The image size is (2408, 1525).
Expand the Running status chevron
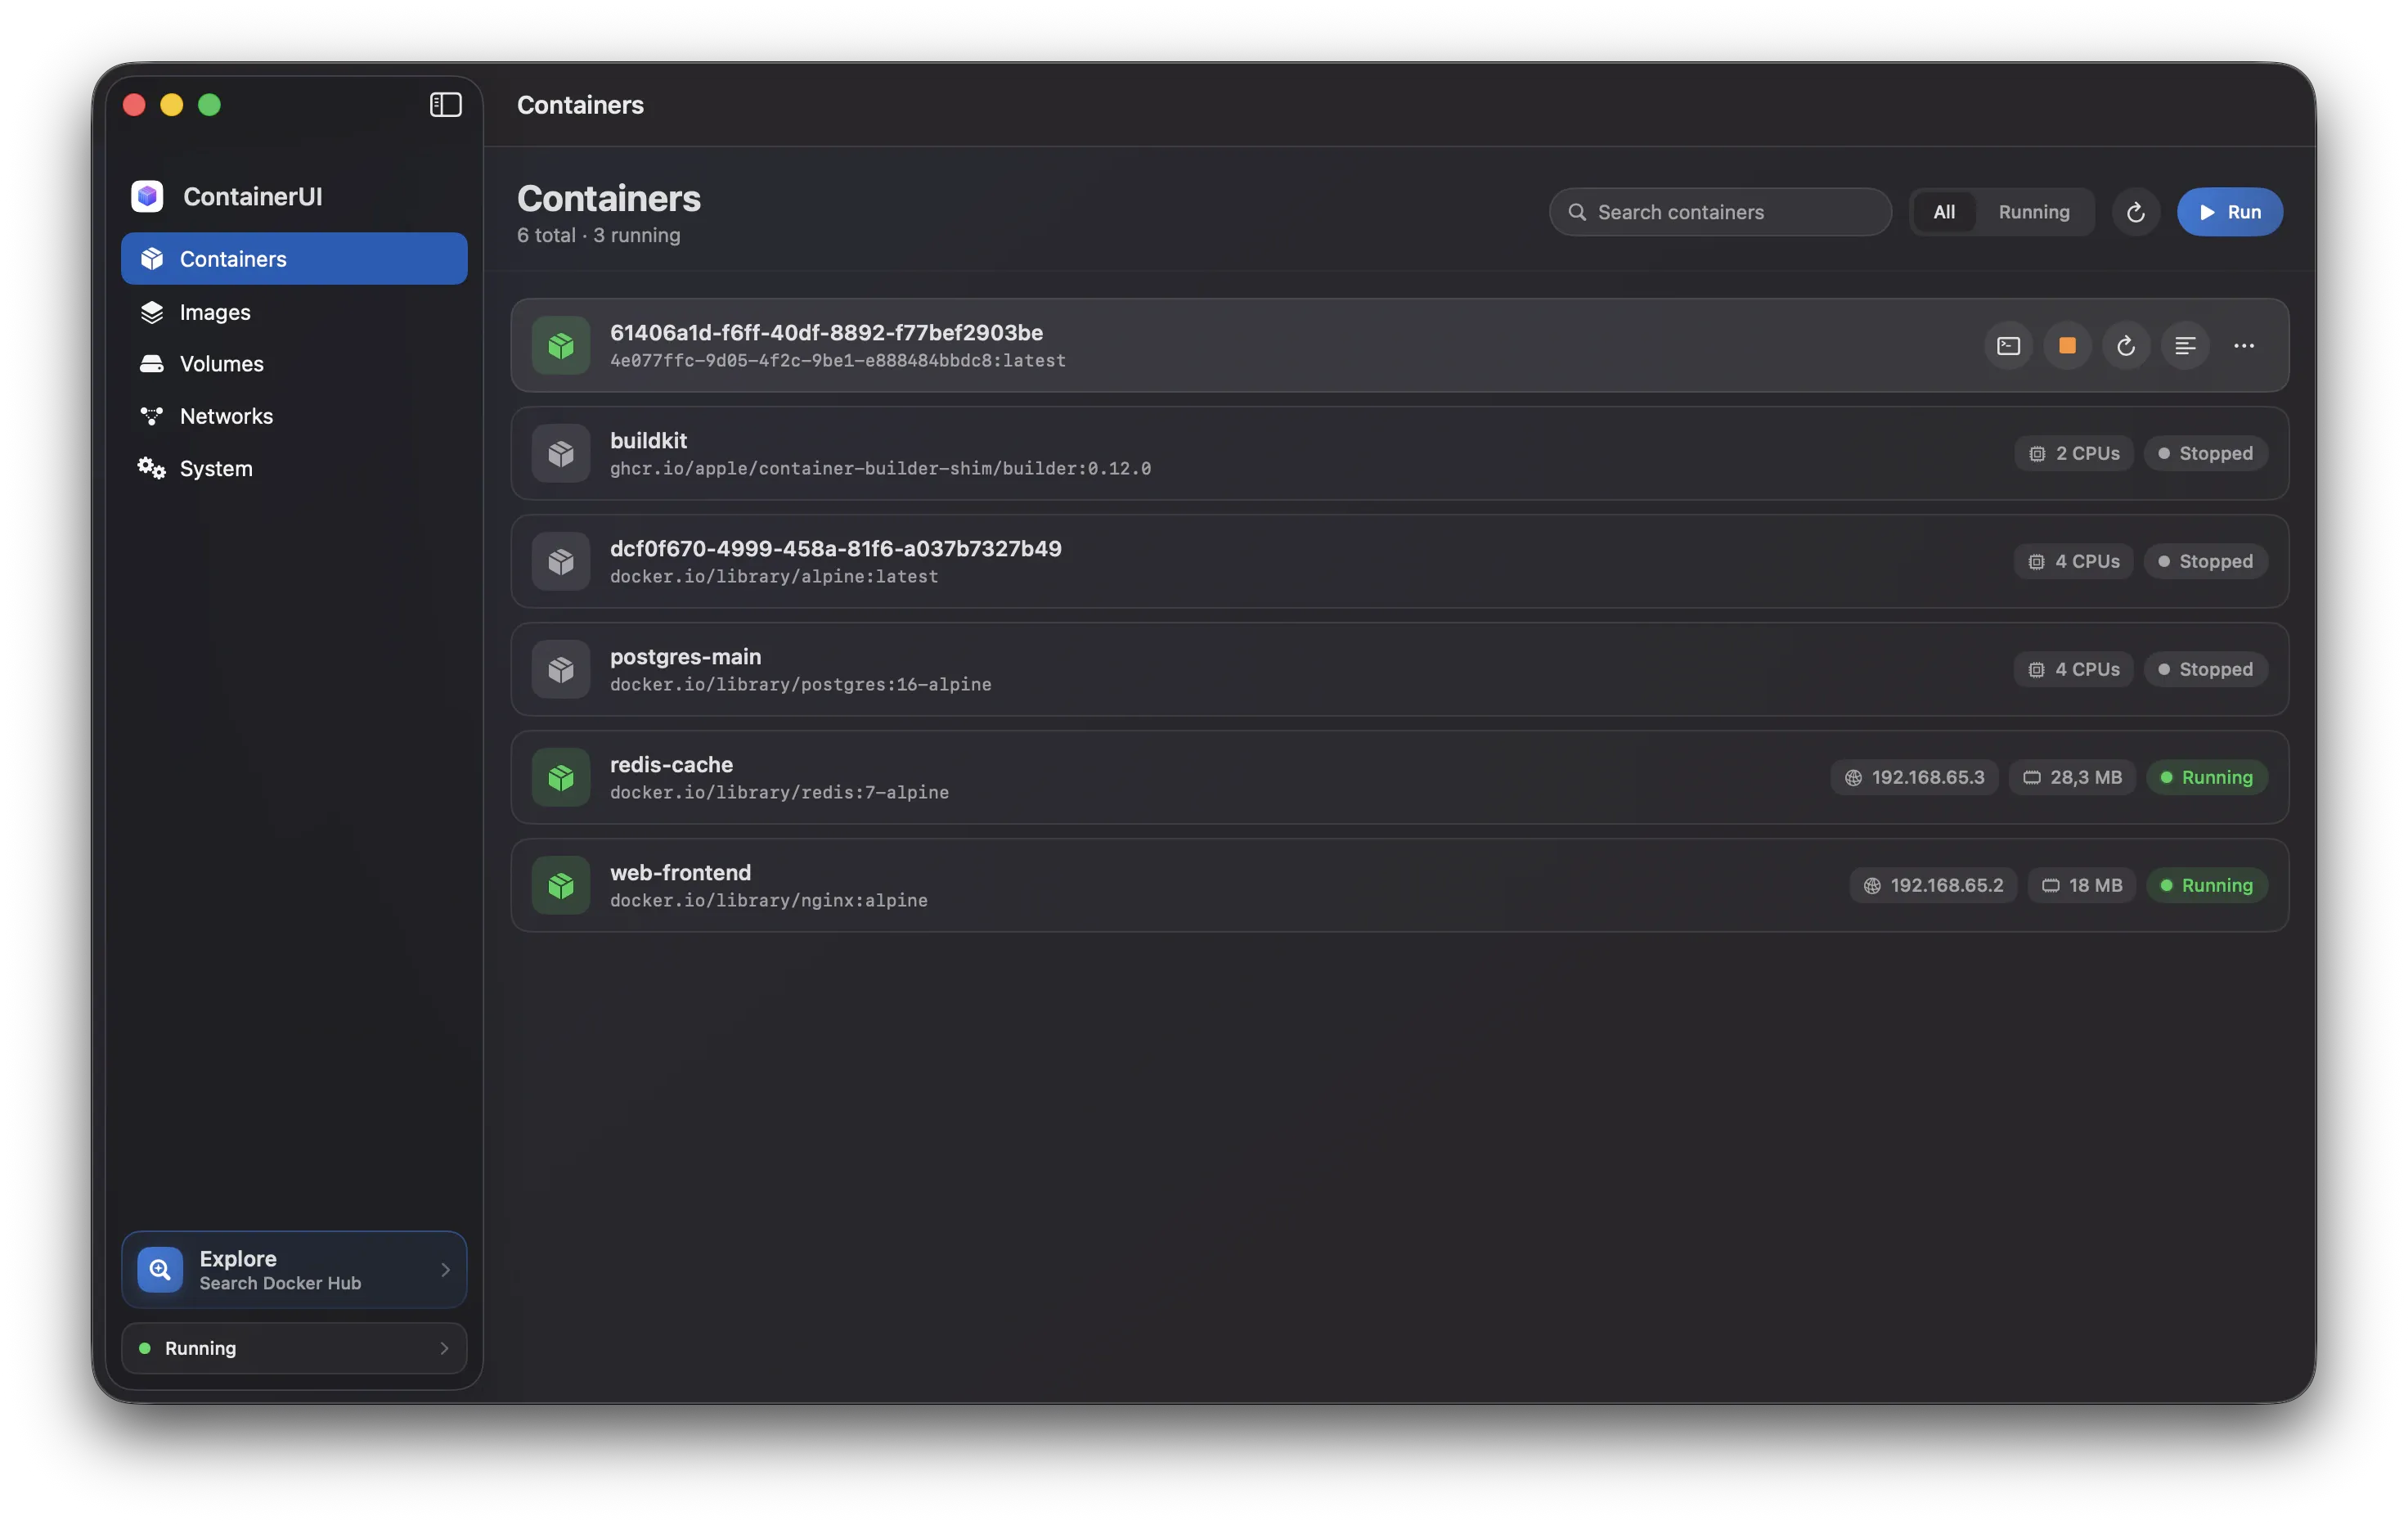tap(445, 1349)
